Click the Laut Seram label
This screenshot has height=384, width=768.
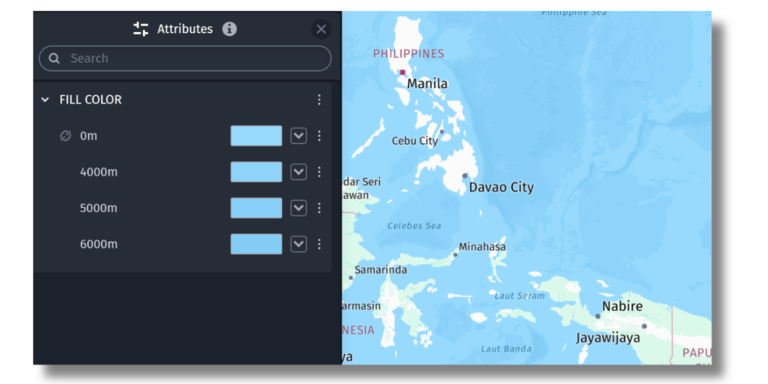[519, 296]
